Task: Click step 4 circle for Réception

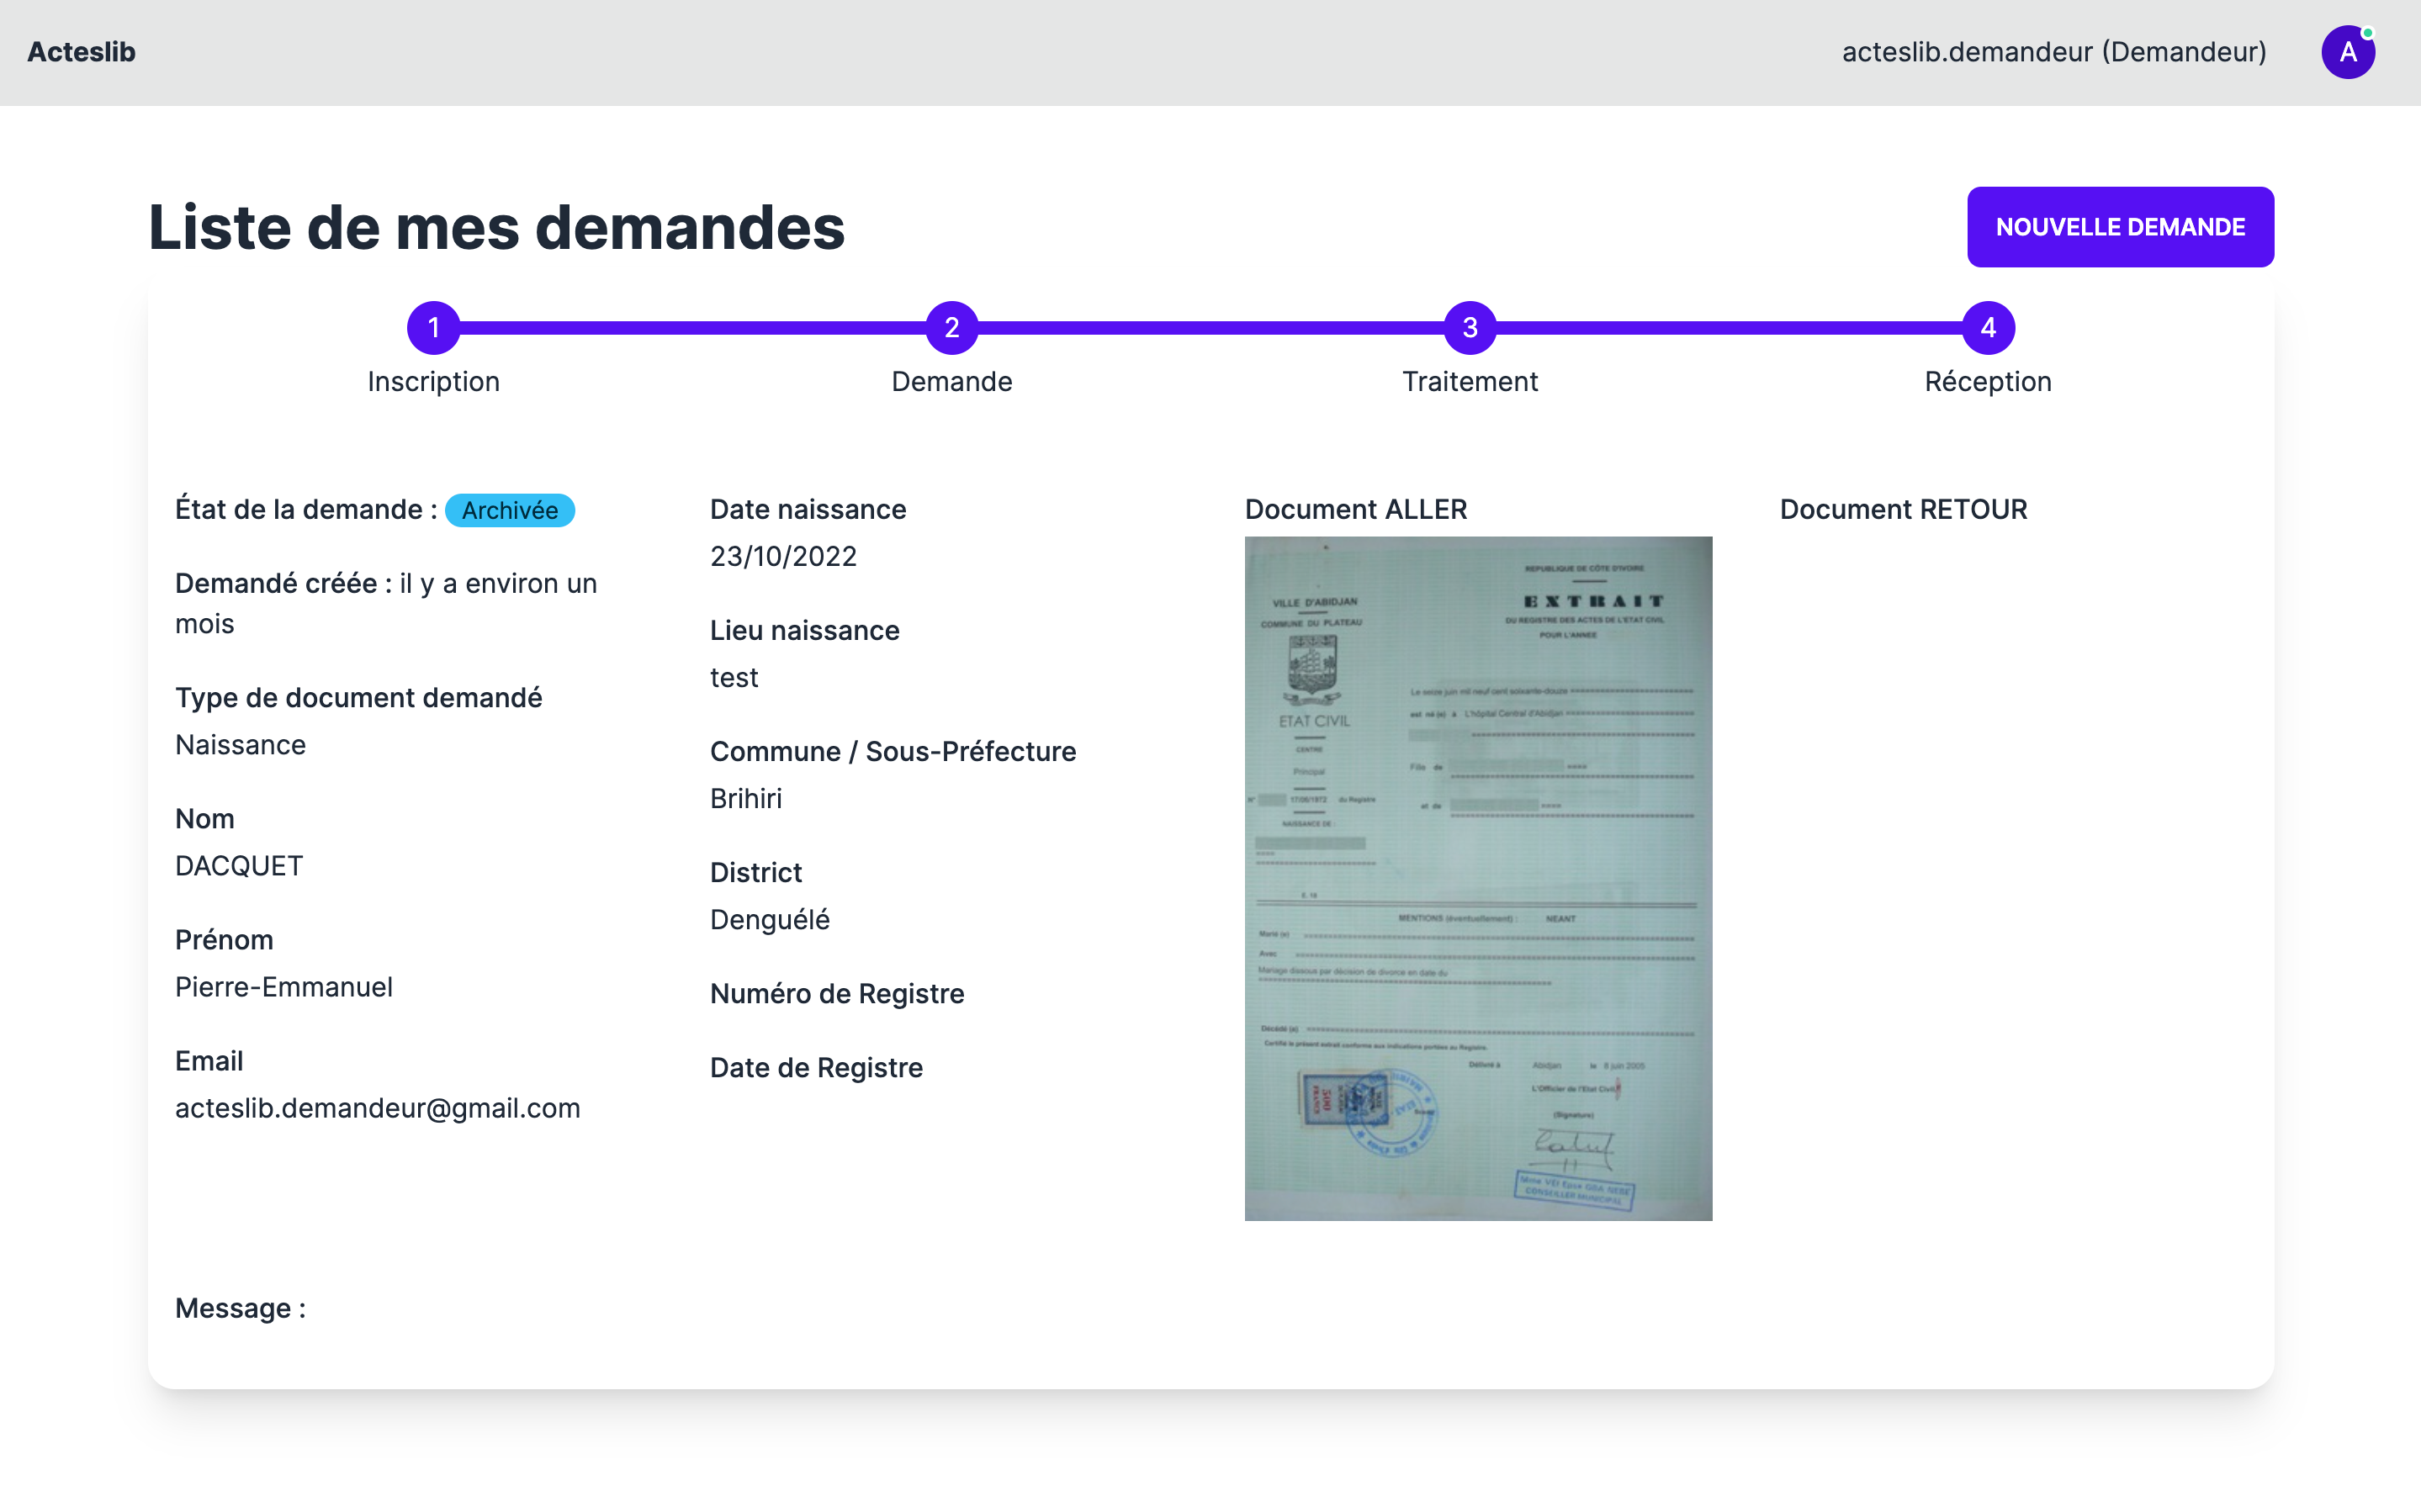Action: pyautogui.click(x=1987, y=327)
